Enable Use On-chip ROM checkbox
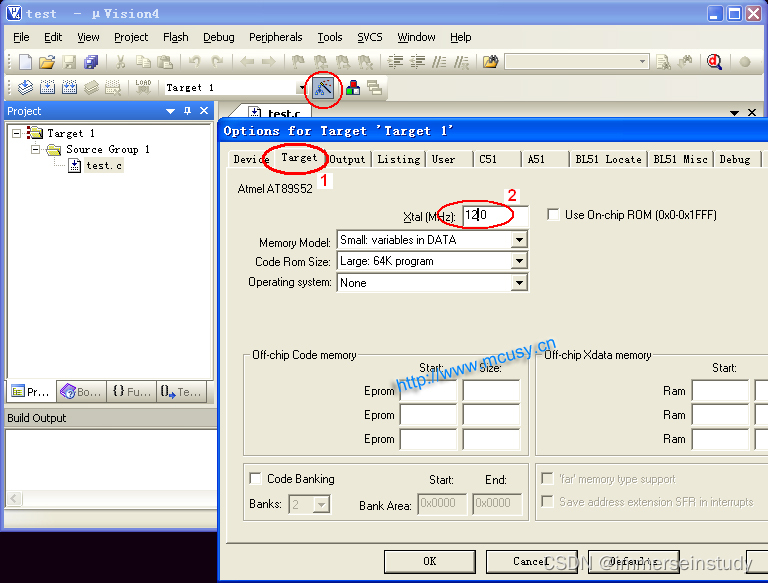Image resolution: width=768 pixels, height=583 pixels. coord(553,215)
